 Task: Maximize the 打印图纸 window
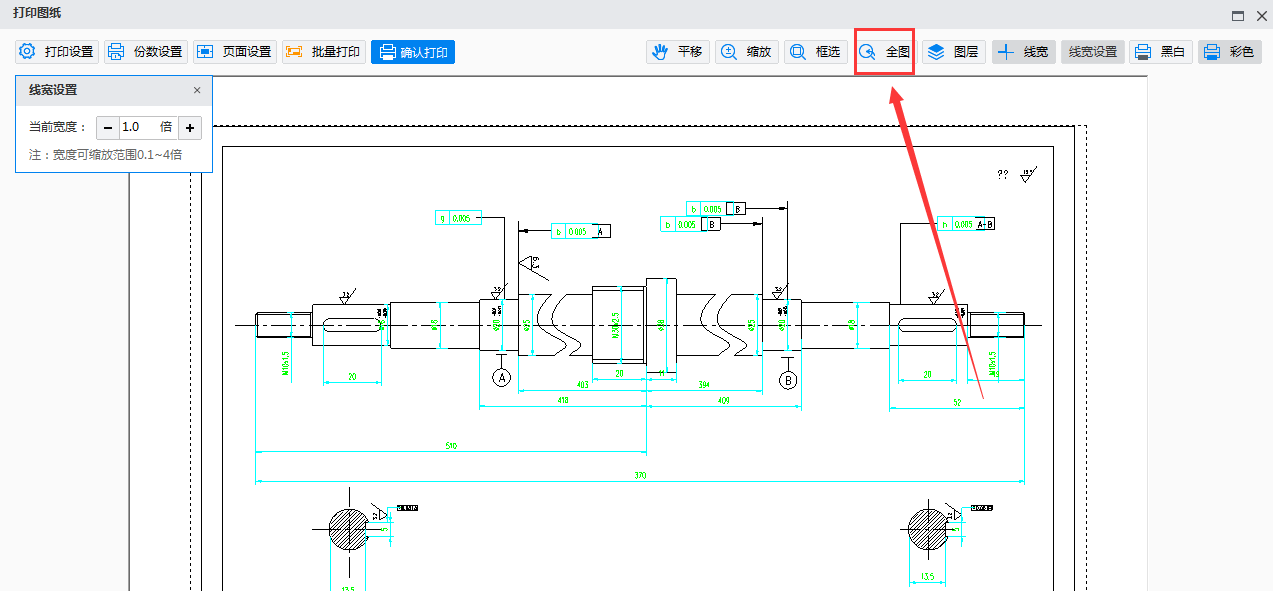tap(1238, 15)
